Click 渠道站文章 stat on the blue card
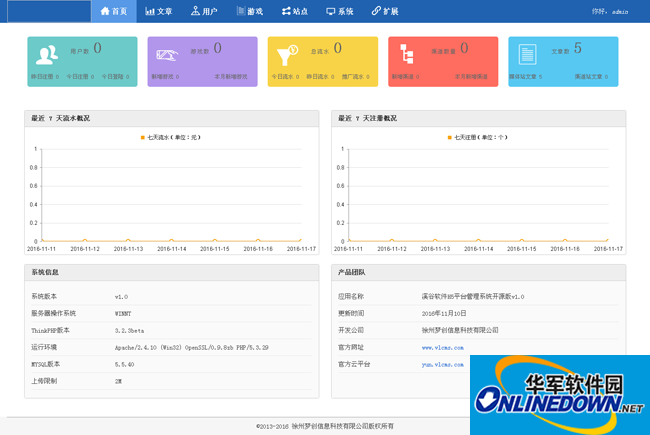 [592, 77]
